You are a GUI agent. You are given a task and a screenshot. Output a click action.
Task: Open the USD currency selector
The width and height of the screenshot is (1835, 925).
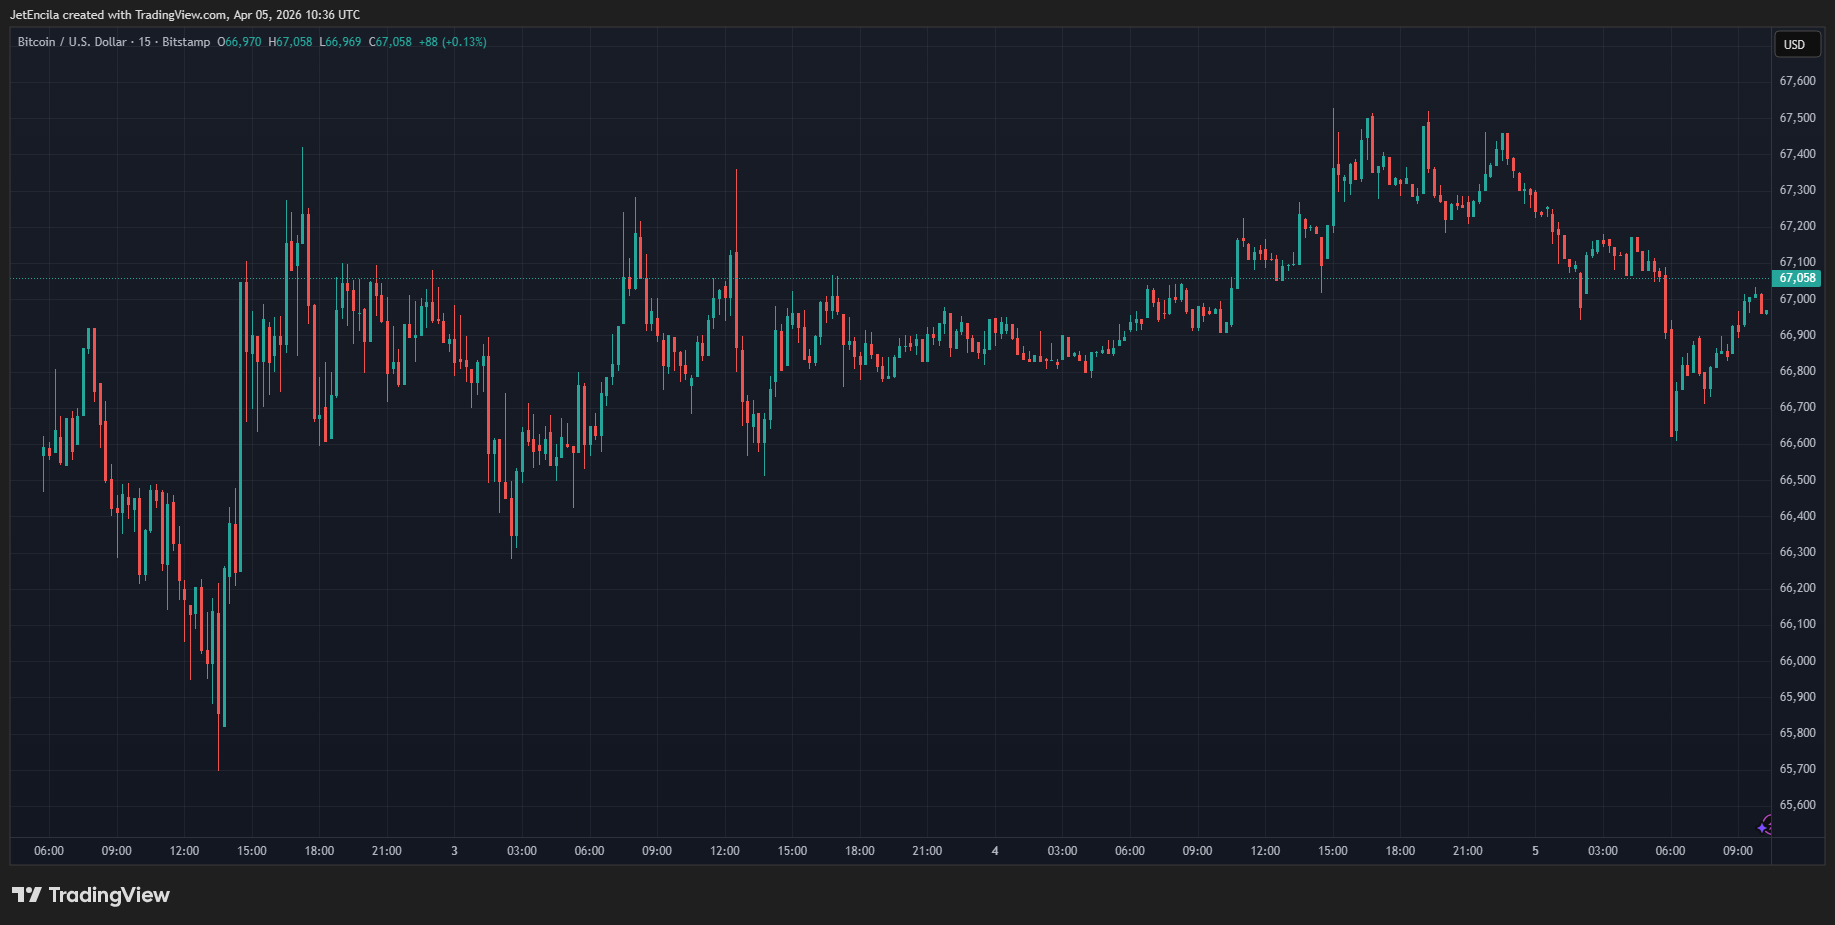pos(1795,45)
